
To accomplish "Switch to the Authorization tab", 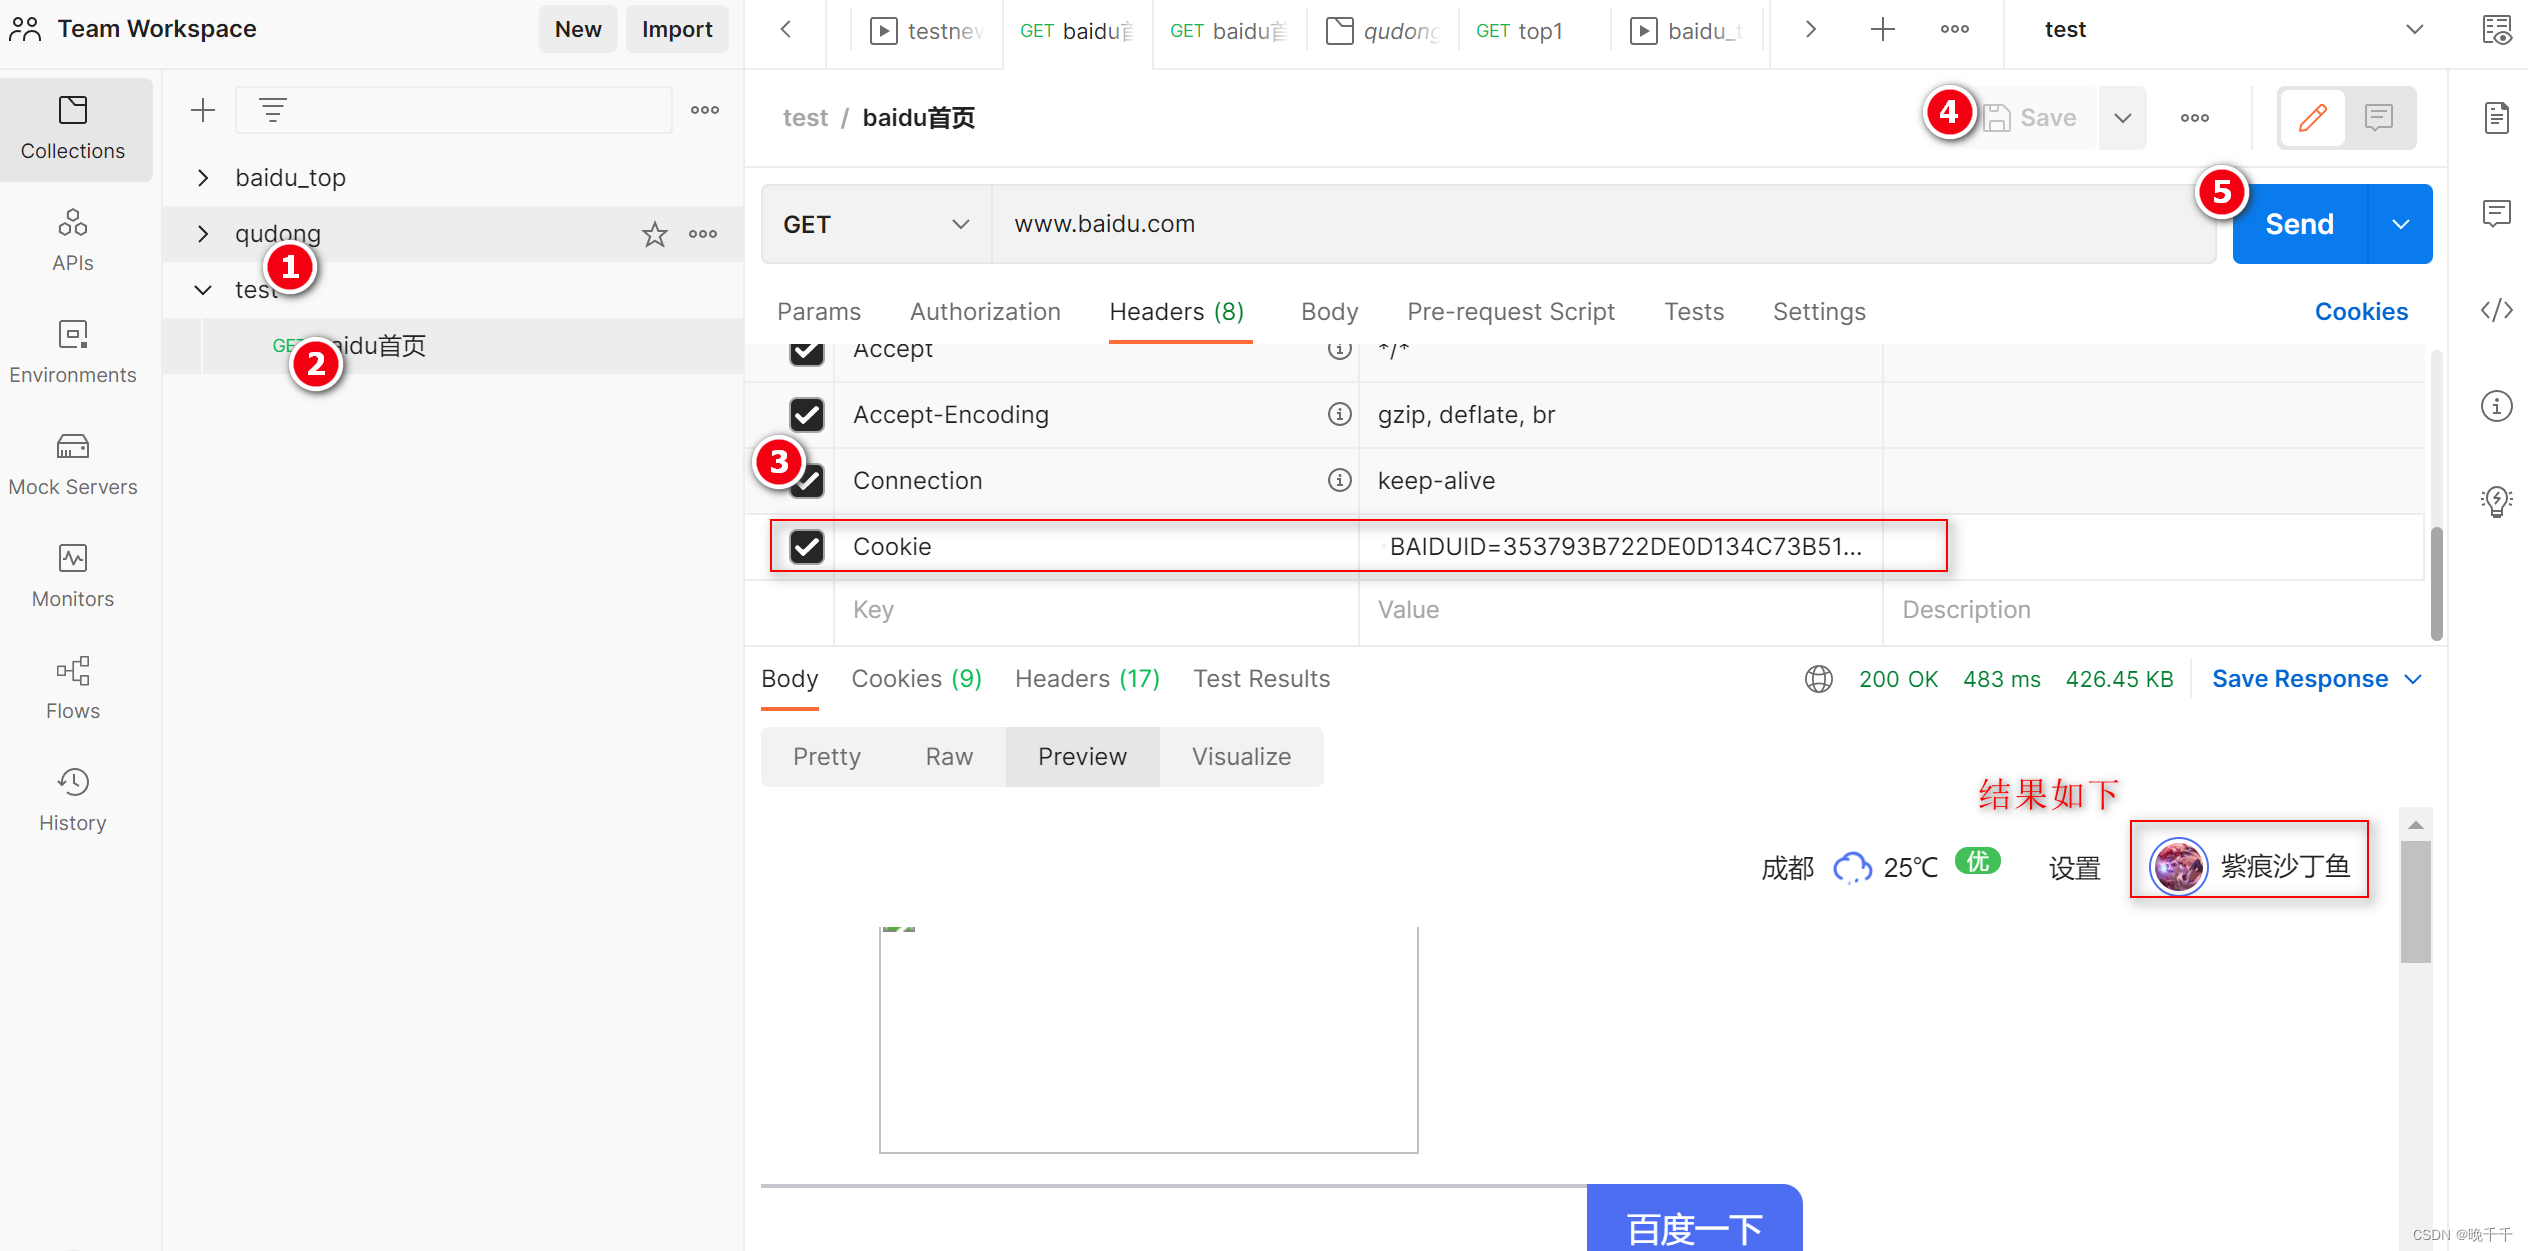I will [985, 312].
